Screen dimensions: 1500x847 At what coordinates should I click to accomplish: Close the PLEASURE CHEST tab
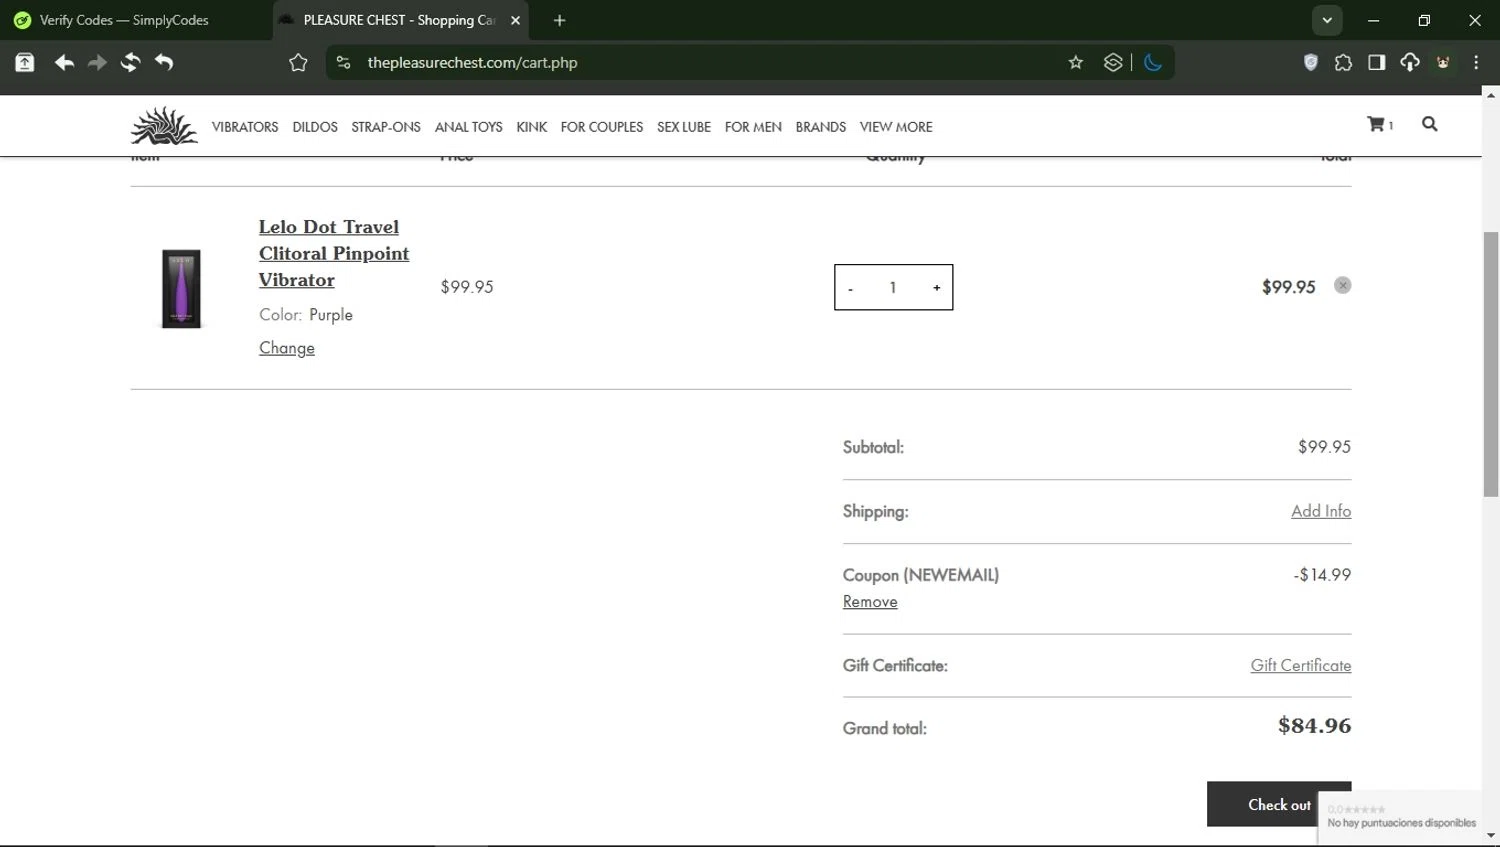pyautogui.click(x=516, y=20)
